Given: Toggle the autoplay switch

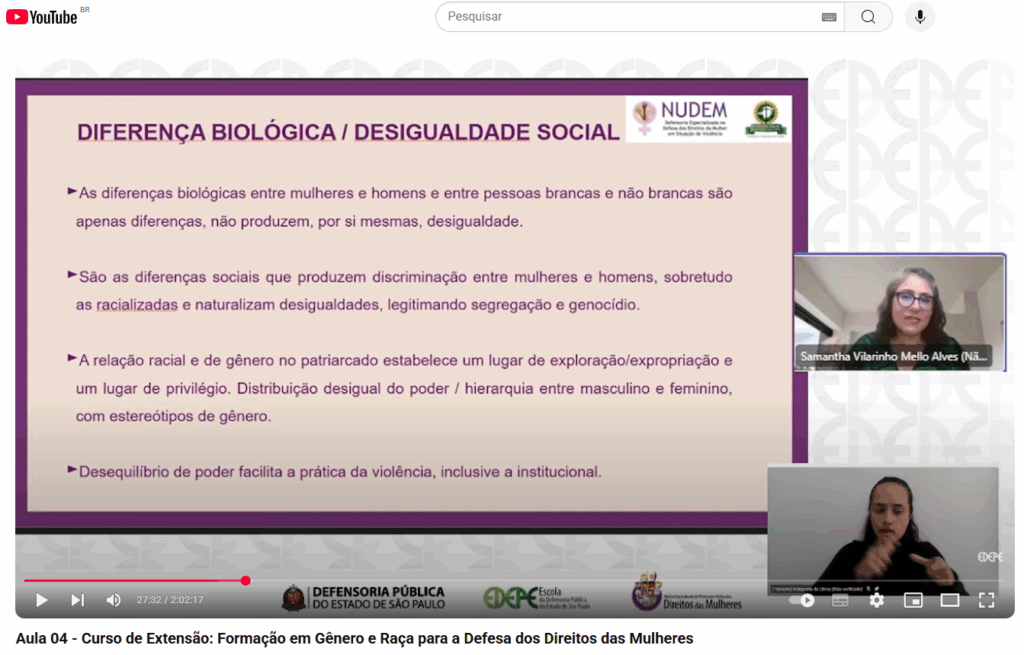Looking at the screenshot, I should (802, 600).
